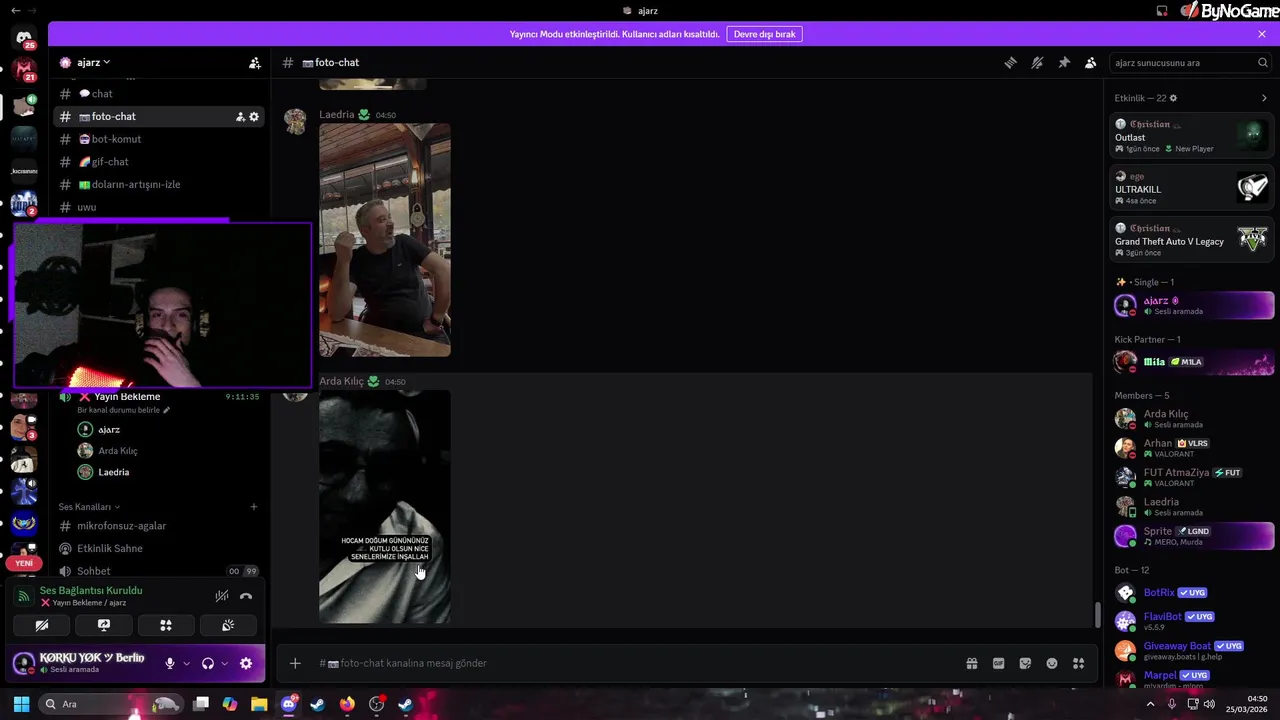Select the BotRix bot

1192,593
